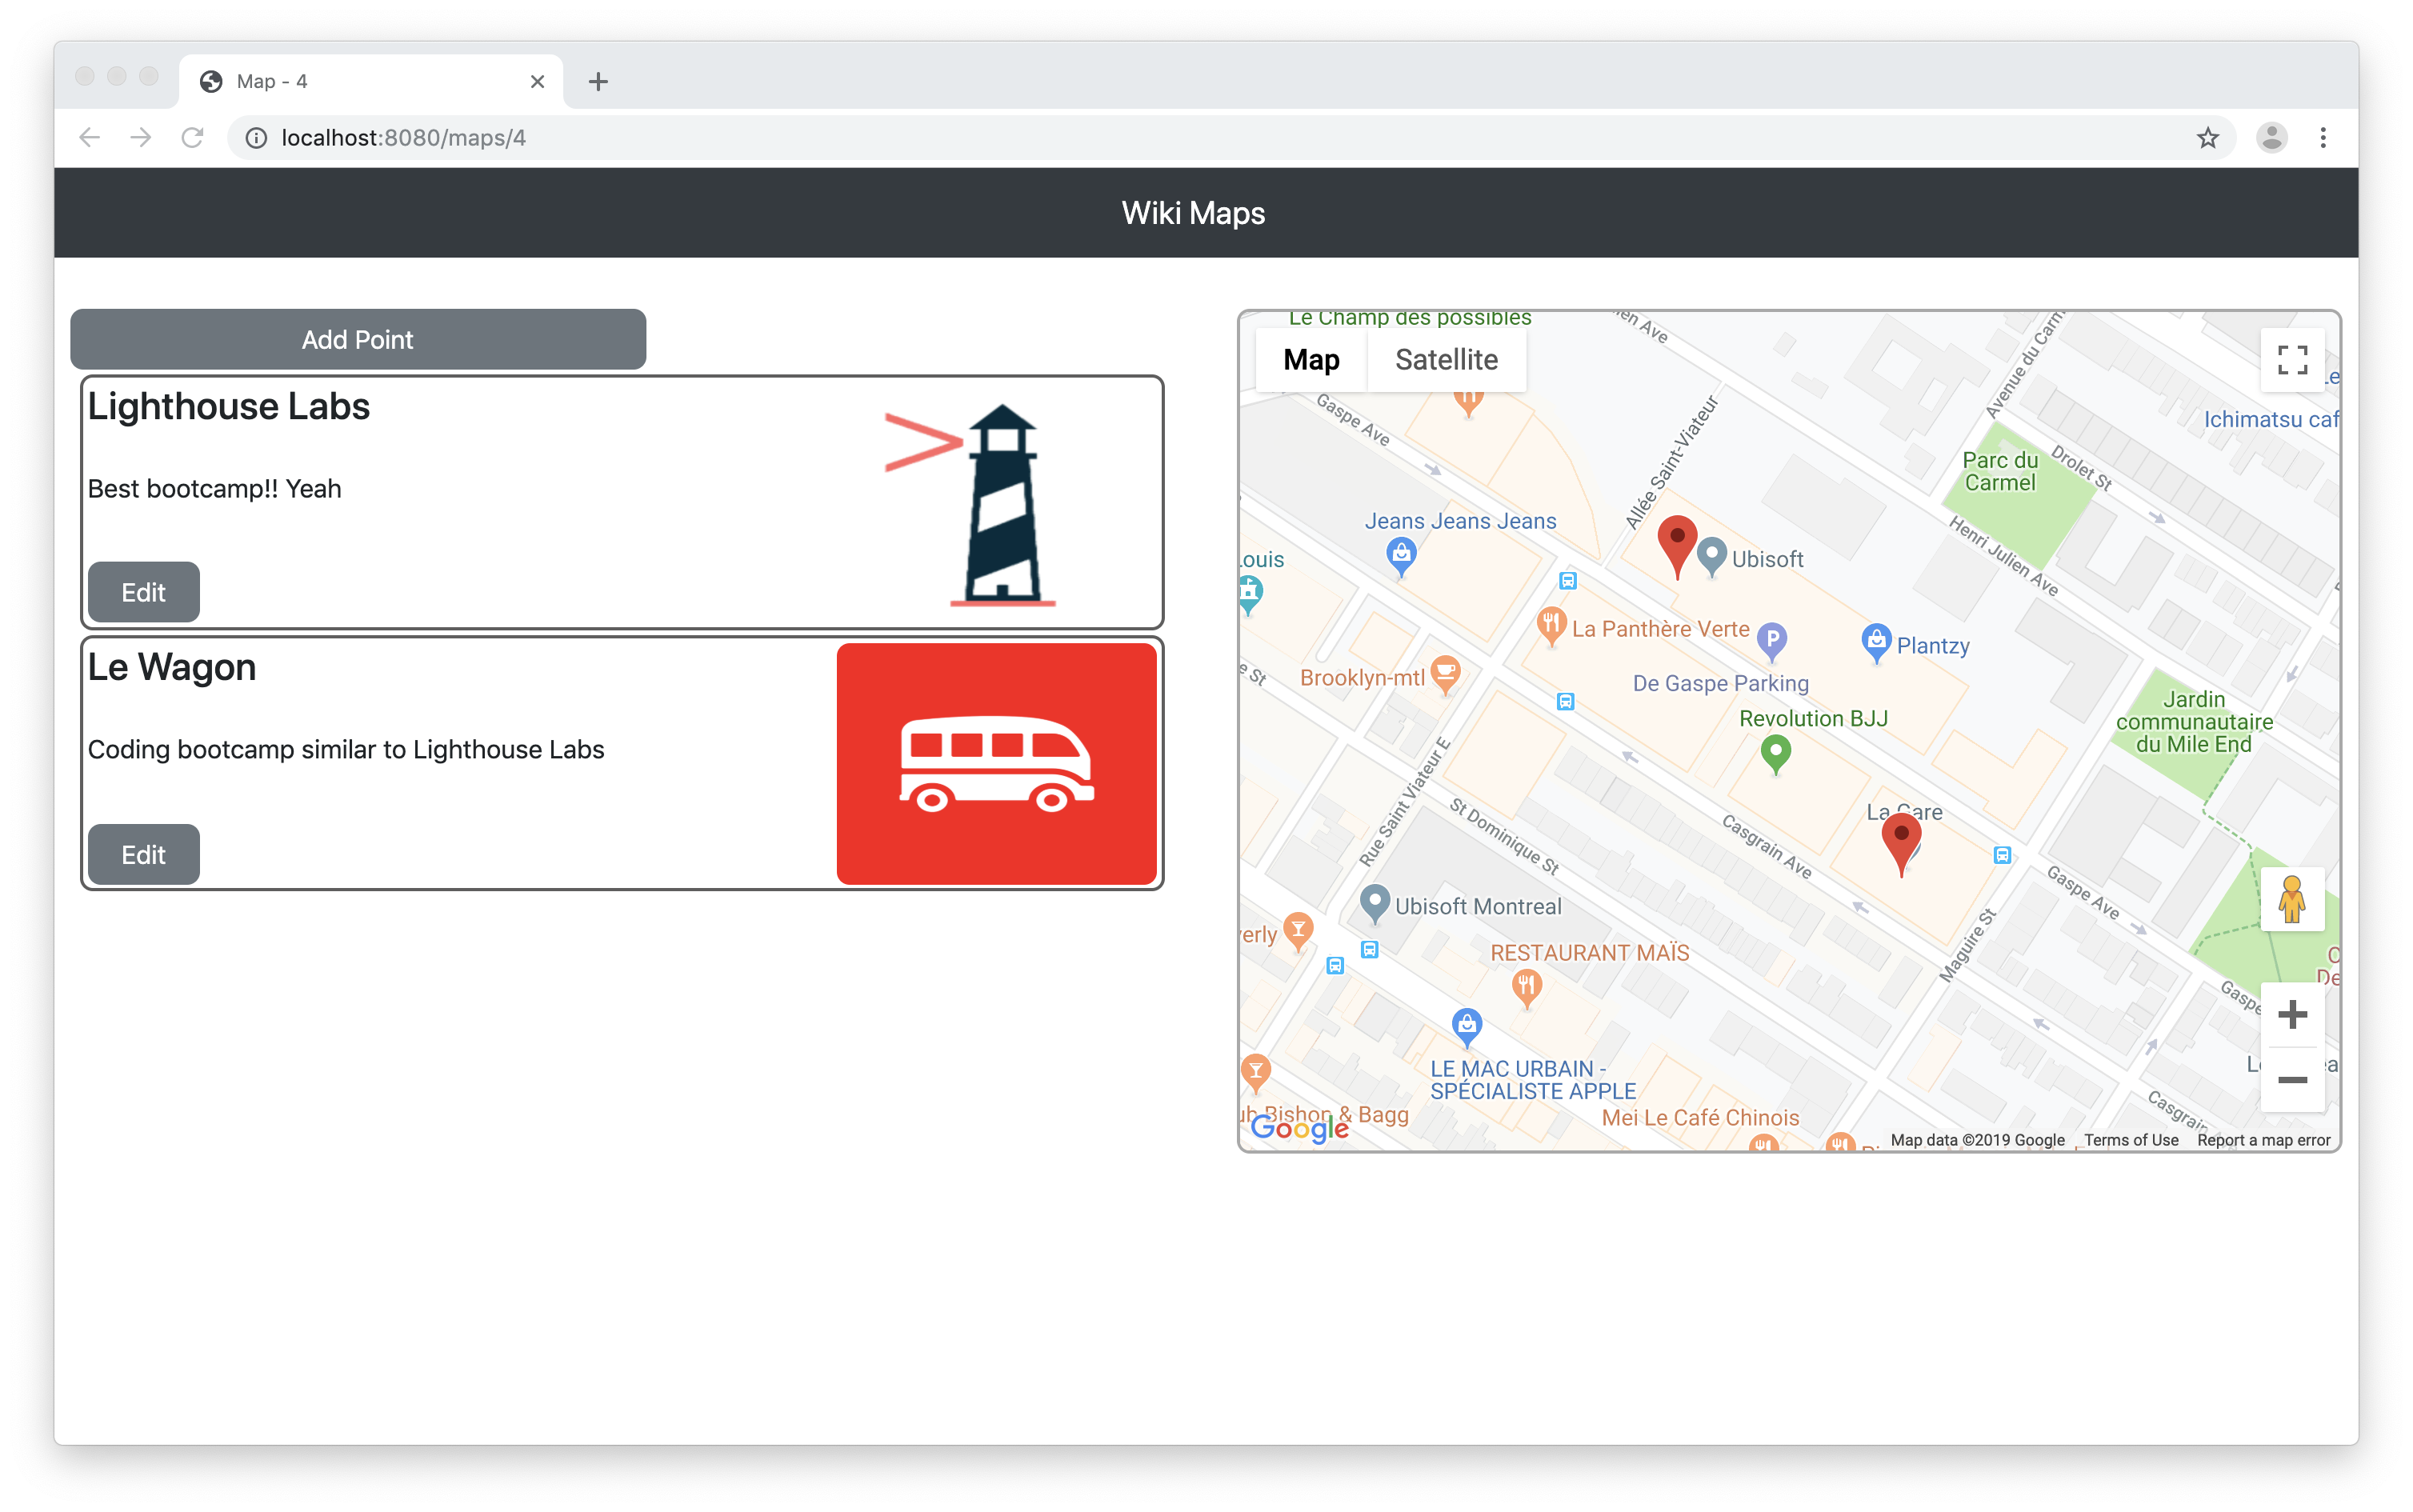Select the Street View pegman
The height and width of the screenshot is (1512, 2413).
coord(2292,898)
